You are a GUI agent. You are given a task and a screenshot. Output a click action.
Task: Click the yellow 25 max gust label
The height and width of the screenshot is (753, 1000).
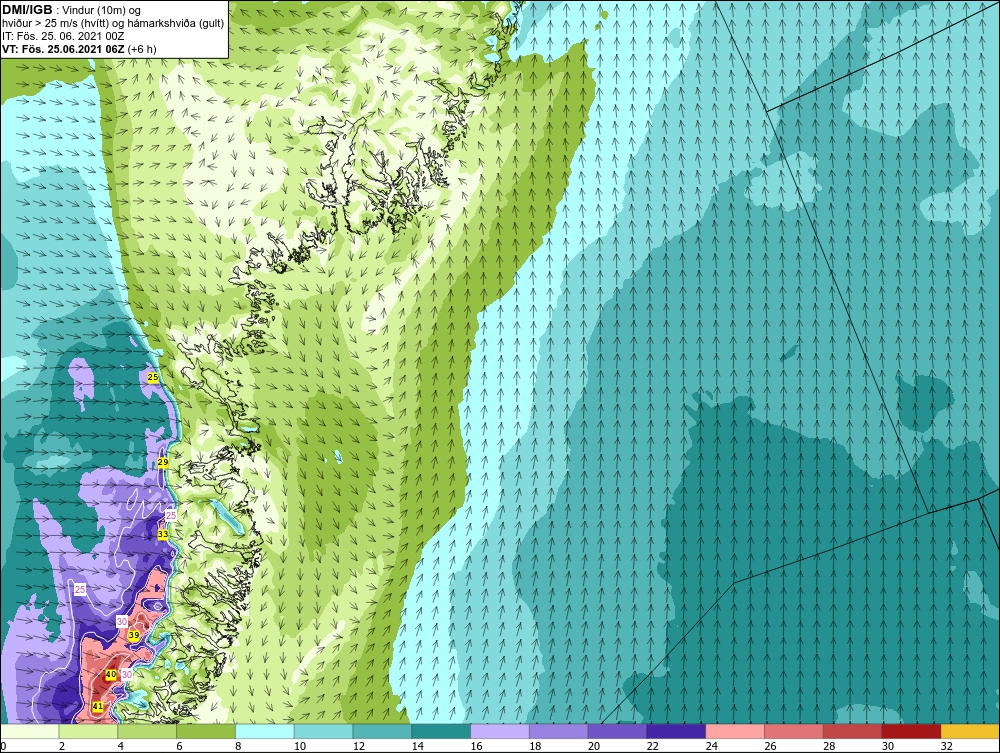coord(153,377)
